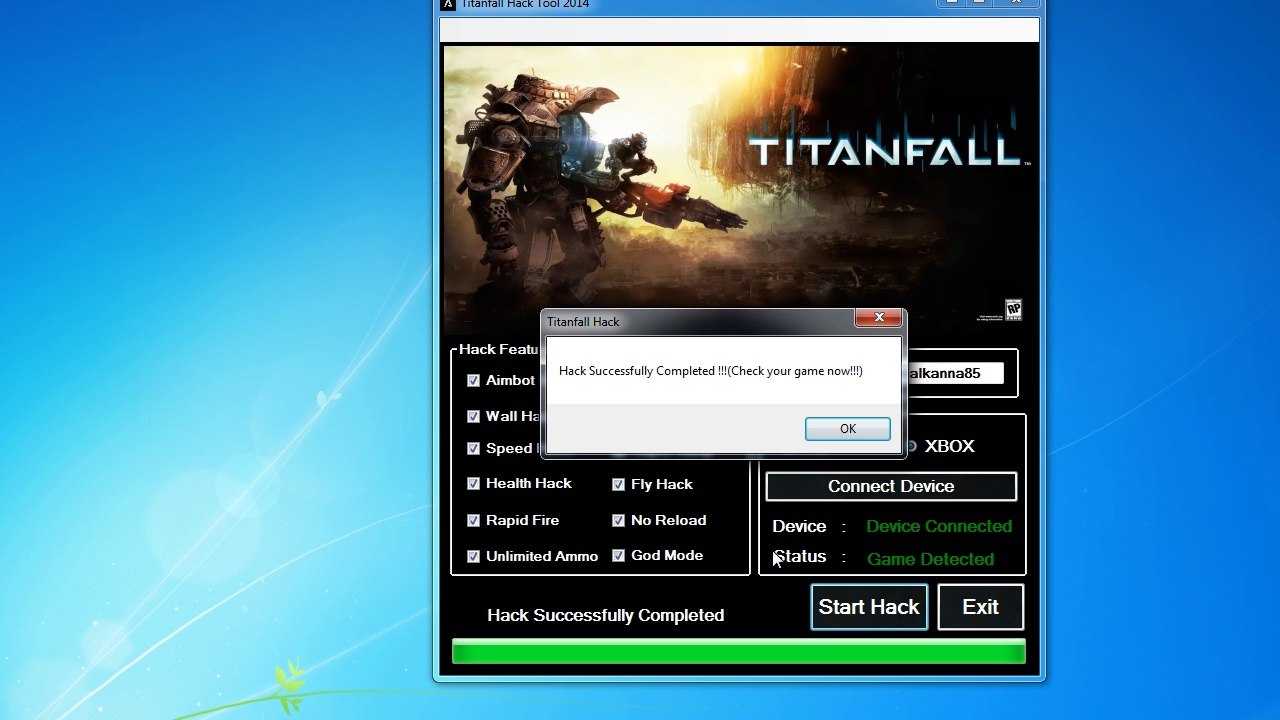Image resolution: width=1280 pixels, height=720 pixels.
Task: Toggle the God Mode checkbox
Action: pos(618,555)
